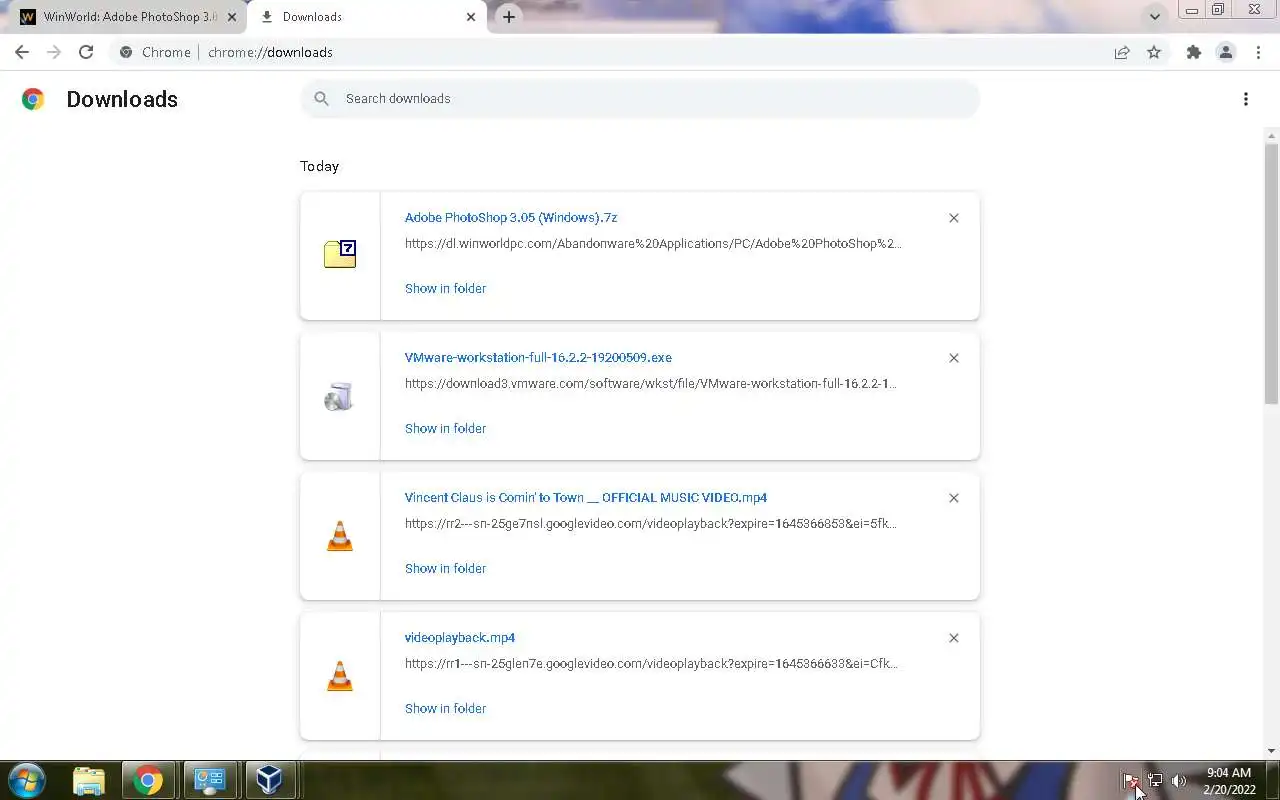Click the Downloads page title

(122, 99)
